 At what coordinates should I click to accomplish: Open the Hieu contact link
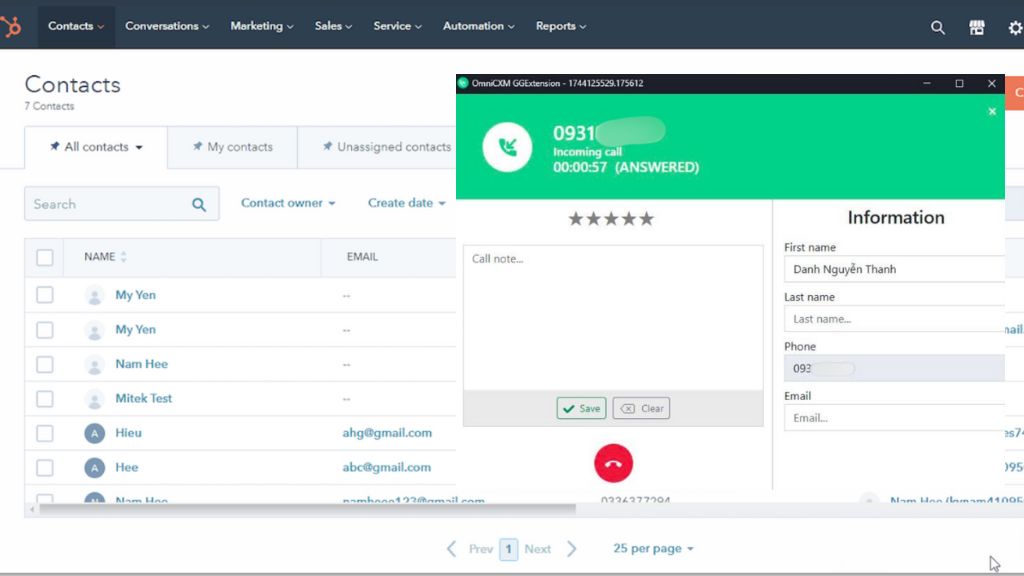point(128,433)
